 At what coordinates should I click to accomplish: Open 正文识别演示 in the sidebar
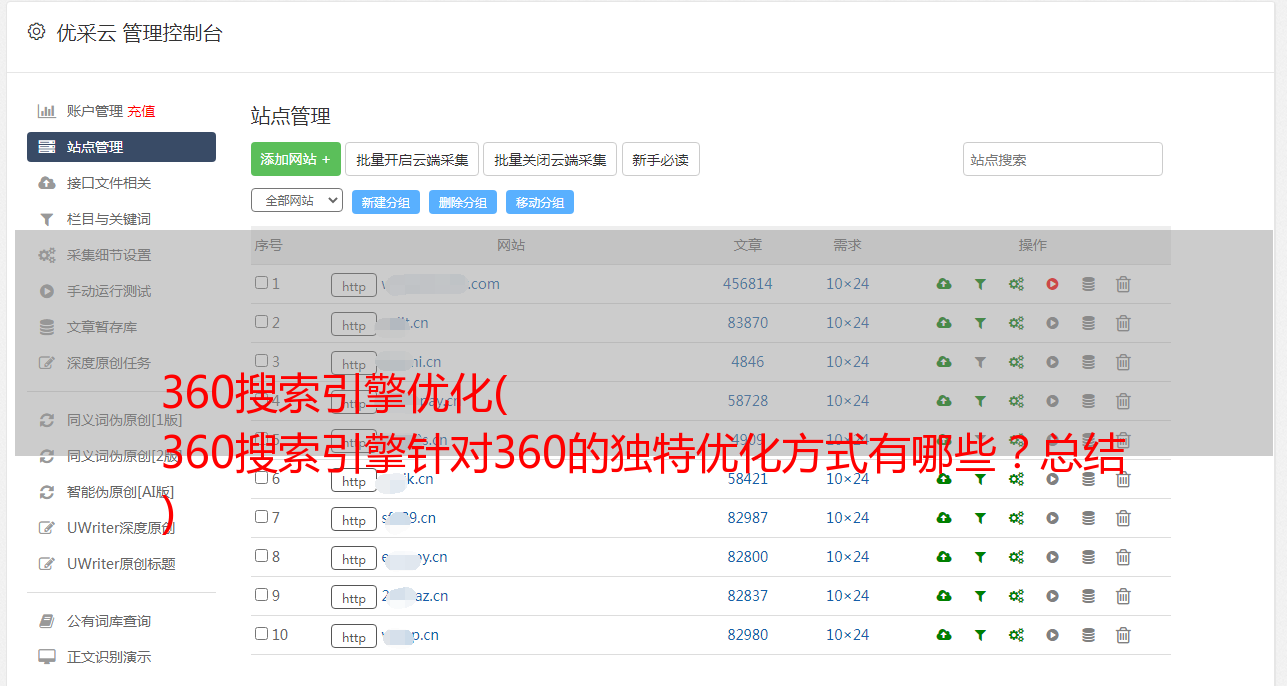click(109, 657)
